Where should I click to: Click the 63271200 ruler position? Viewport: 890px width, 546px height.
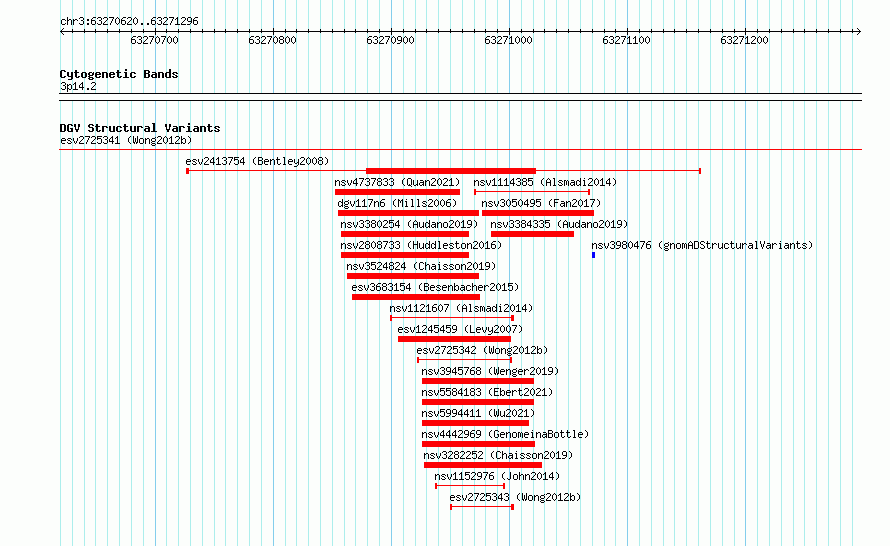click(x=745, y=40)
